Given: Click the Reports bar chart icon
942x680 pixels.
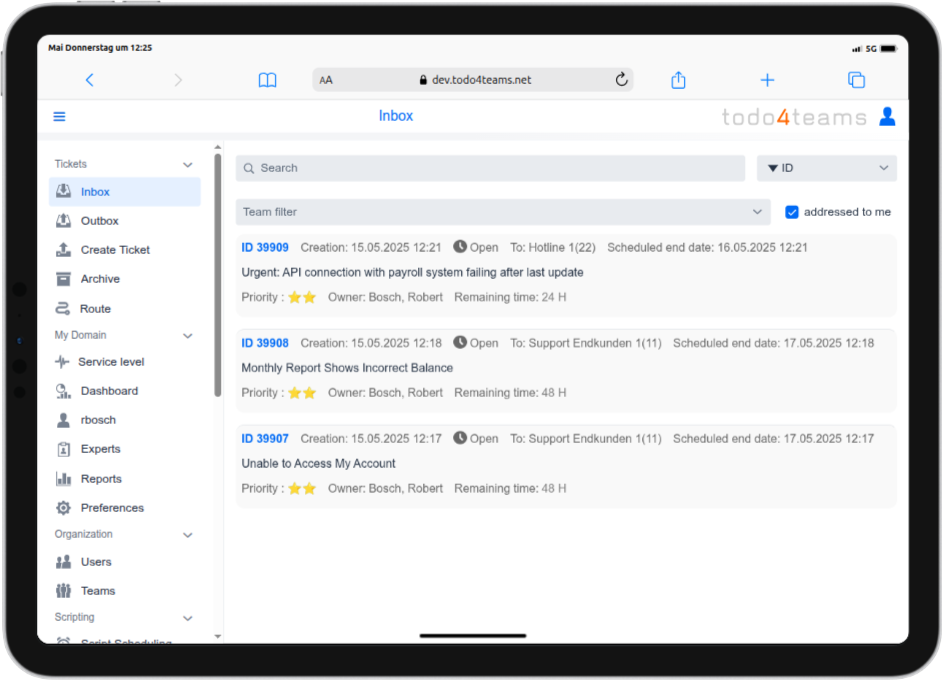Looking at the screenshot, I should click(63, 479).
